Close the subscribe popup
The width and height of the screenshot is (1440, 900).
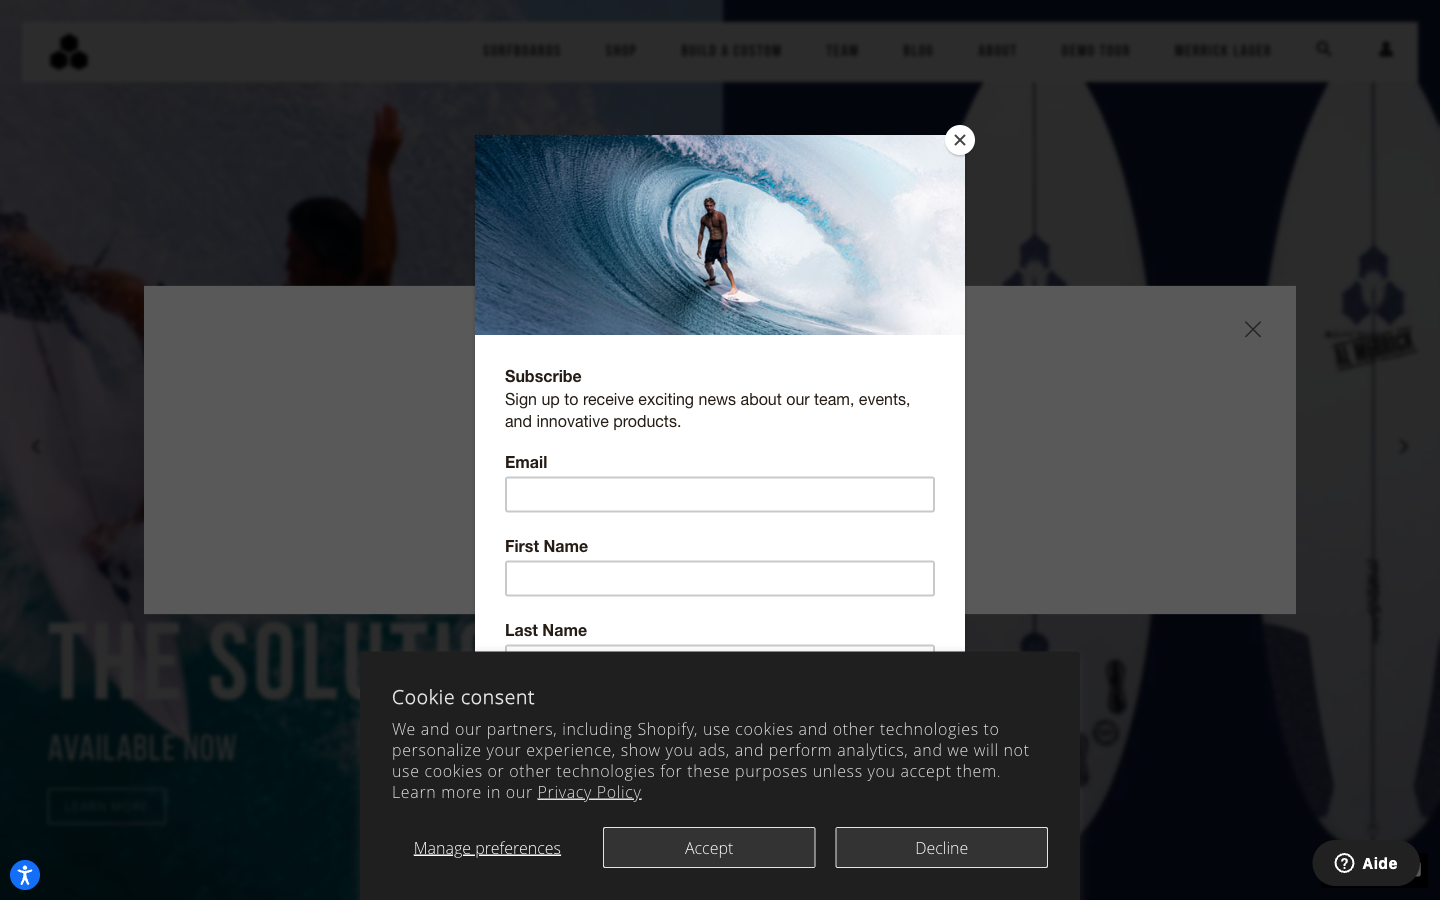point(960,140)
